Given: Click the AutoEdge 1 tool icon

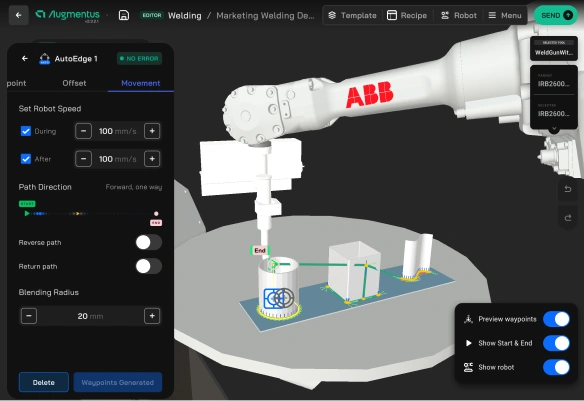Looking at the screenshot, I should tap(45, 58).
